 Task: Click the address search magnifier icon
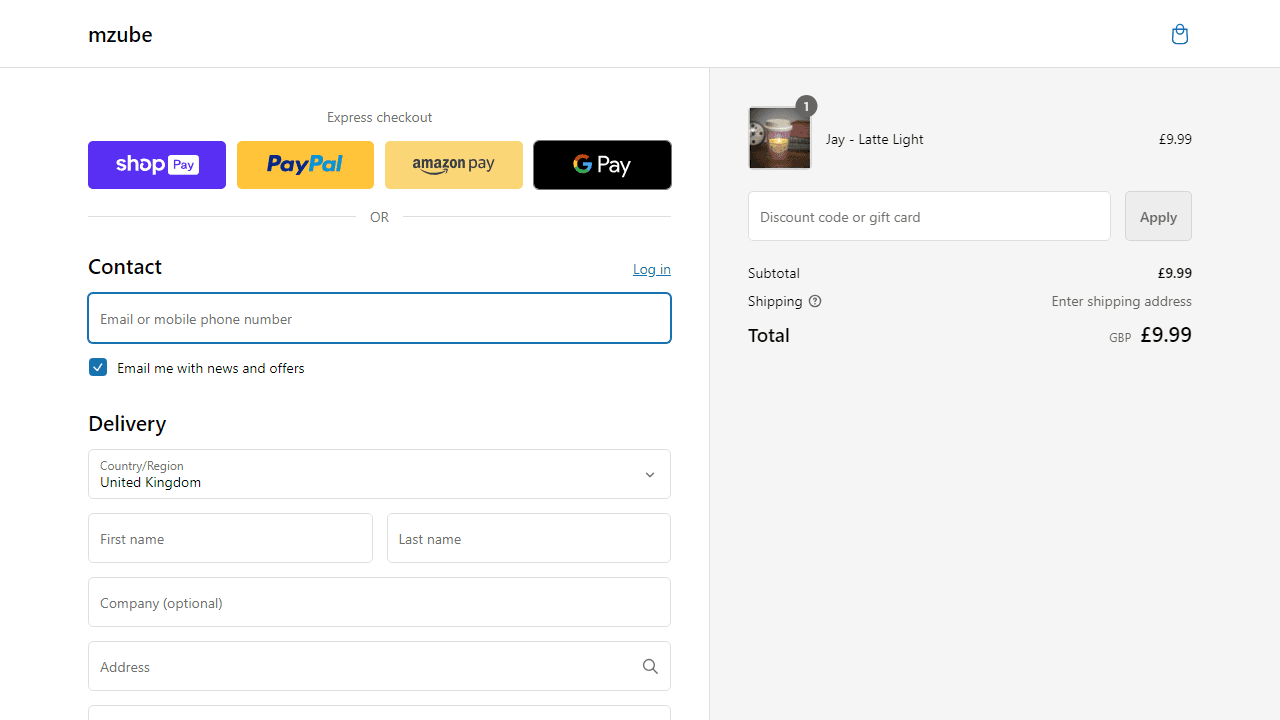pyautogui.click(x=650, y=667)
